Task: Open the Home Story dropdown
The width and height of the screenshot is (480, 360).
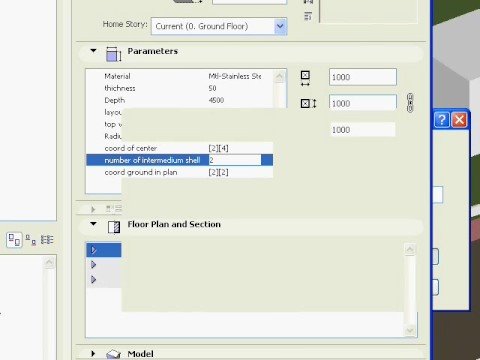Action: pos(280,26)
